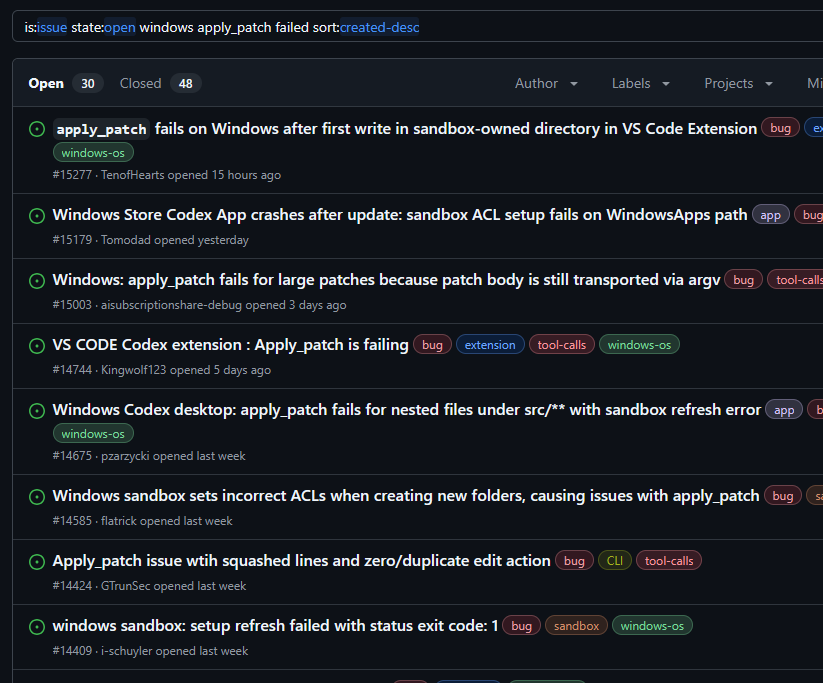Focus the issue search query field
The width and height of the screenshot is (823, 683).
(417, 27)
